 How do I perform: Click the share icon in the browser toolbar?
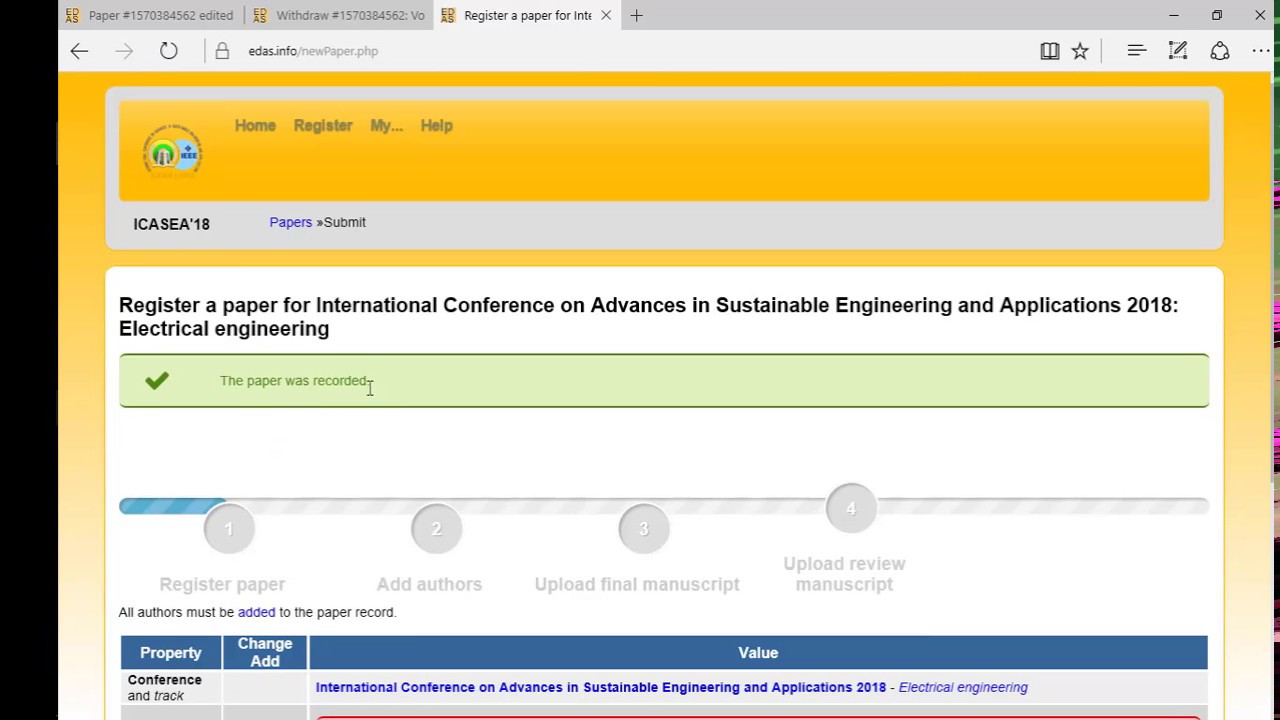[x=1219, y=51]
